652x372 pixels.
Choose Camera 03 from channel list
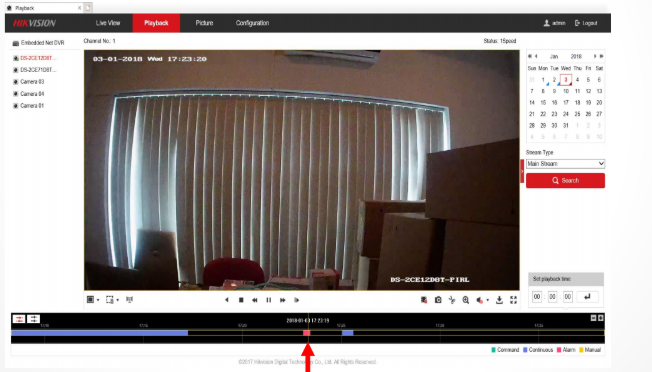[x=32, y=82]
